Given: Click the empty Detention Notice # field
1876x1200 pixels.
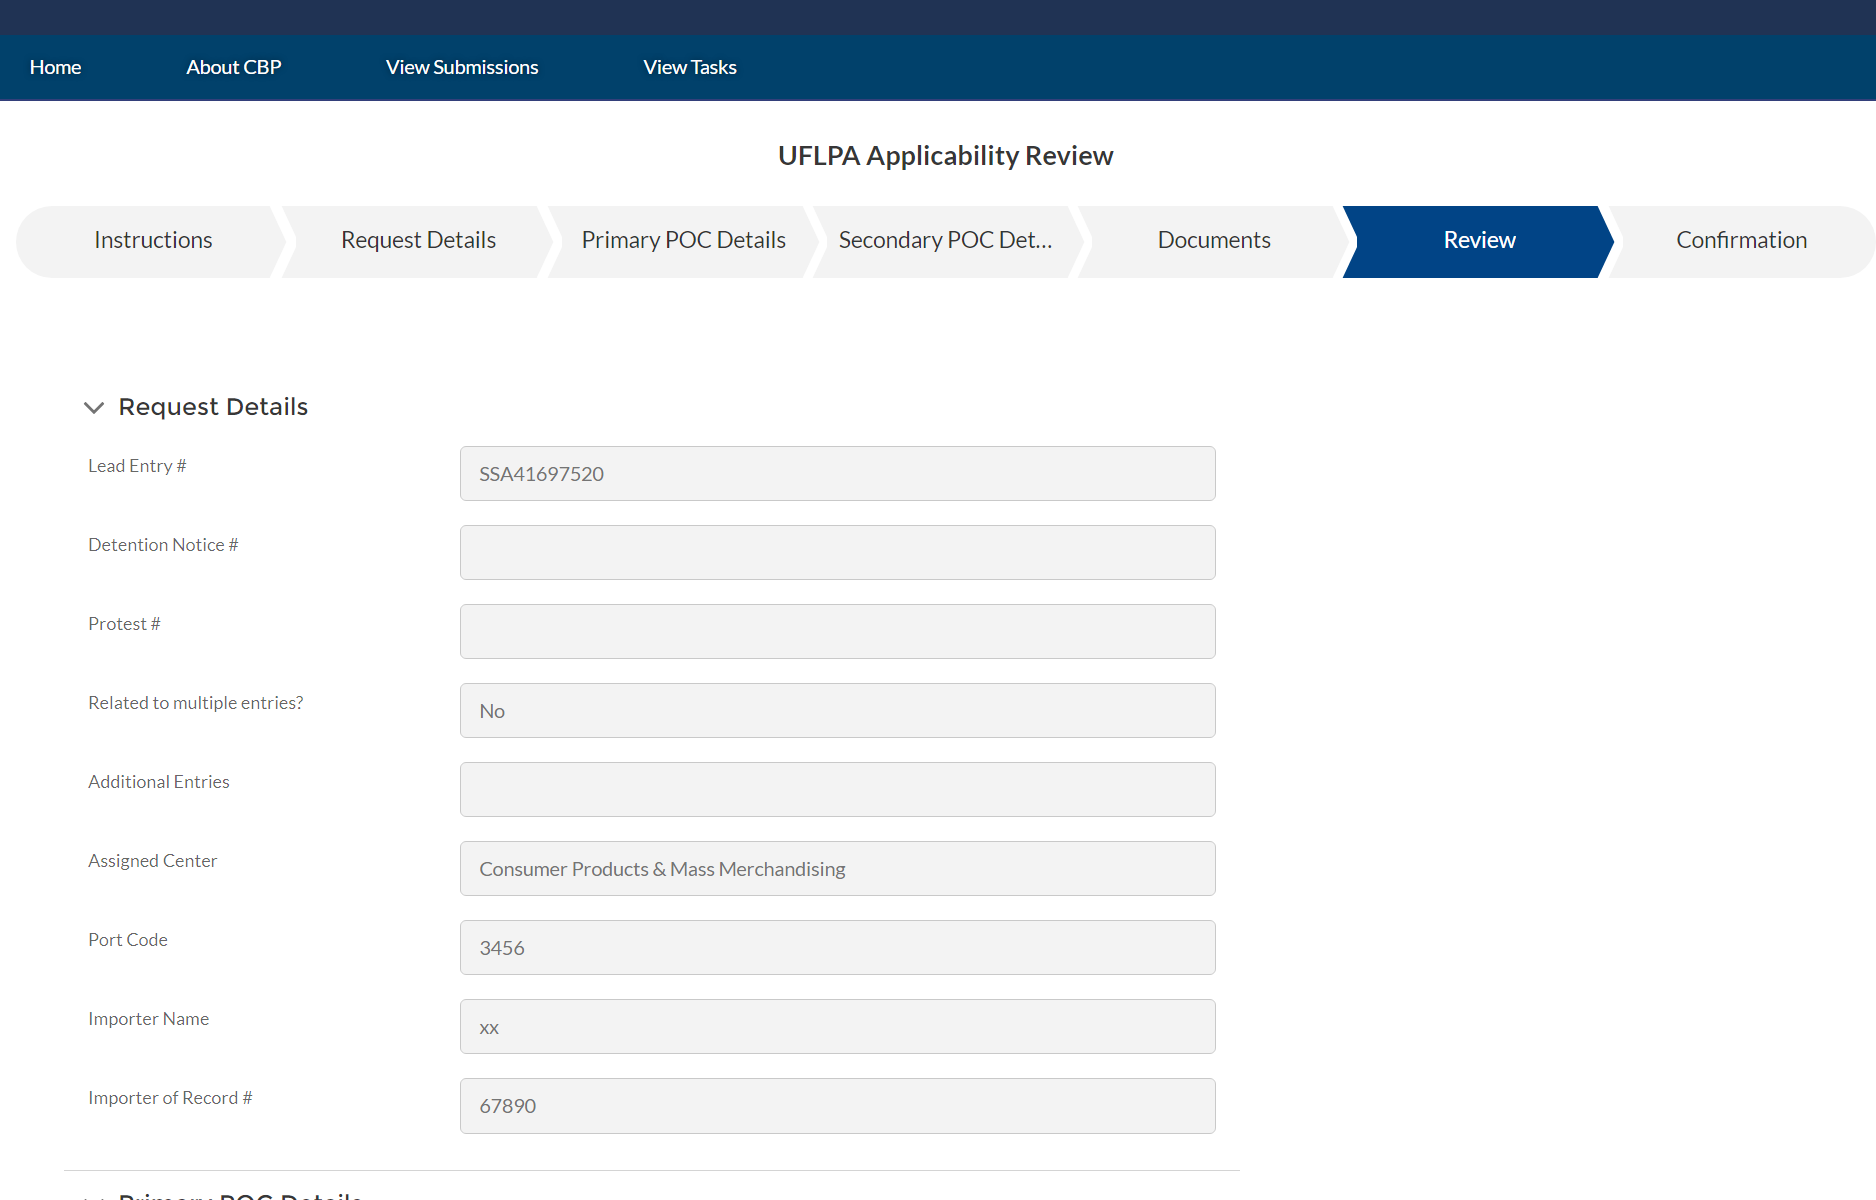Looking at the screenshot, I should [837, 553].
